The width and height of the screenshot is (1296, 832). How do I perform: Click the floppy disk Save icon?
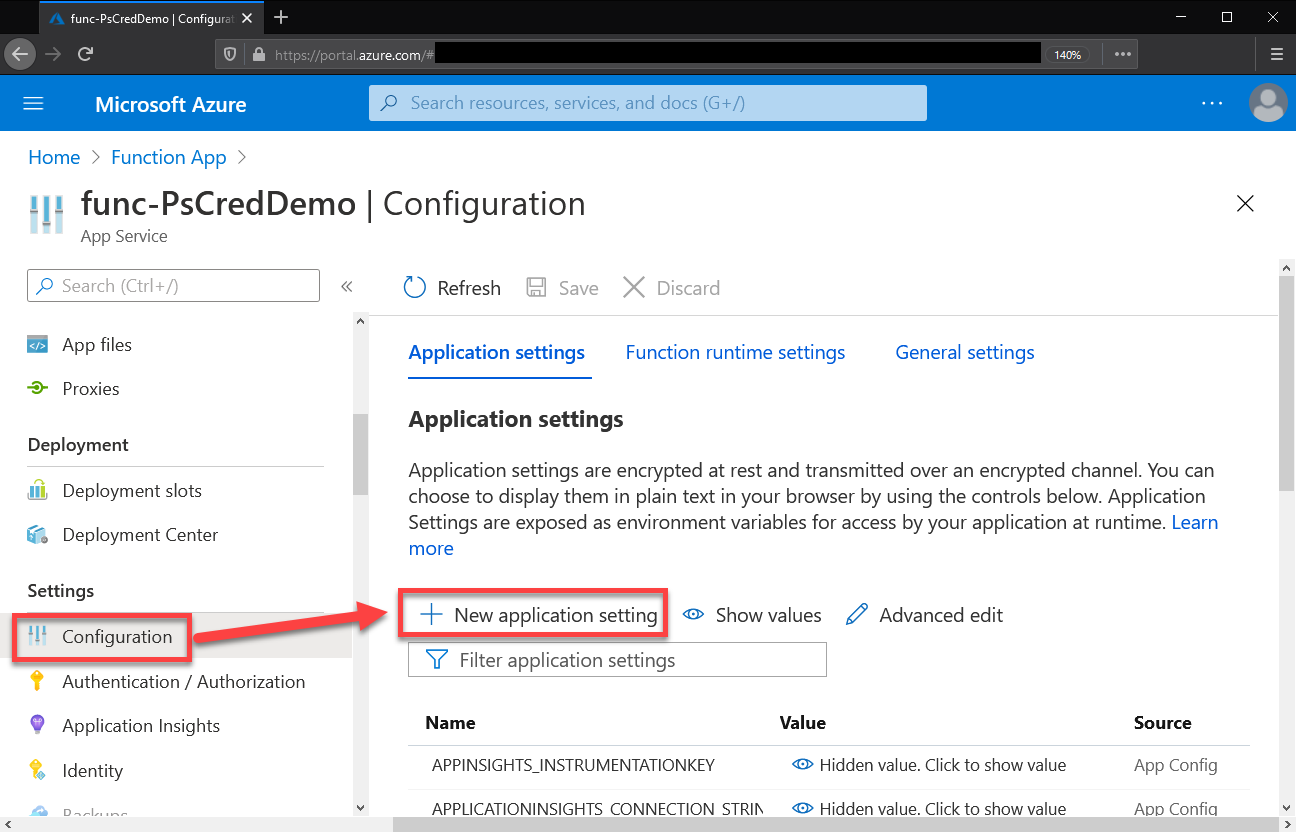pos(537,288)
